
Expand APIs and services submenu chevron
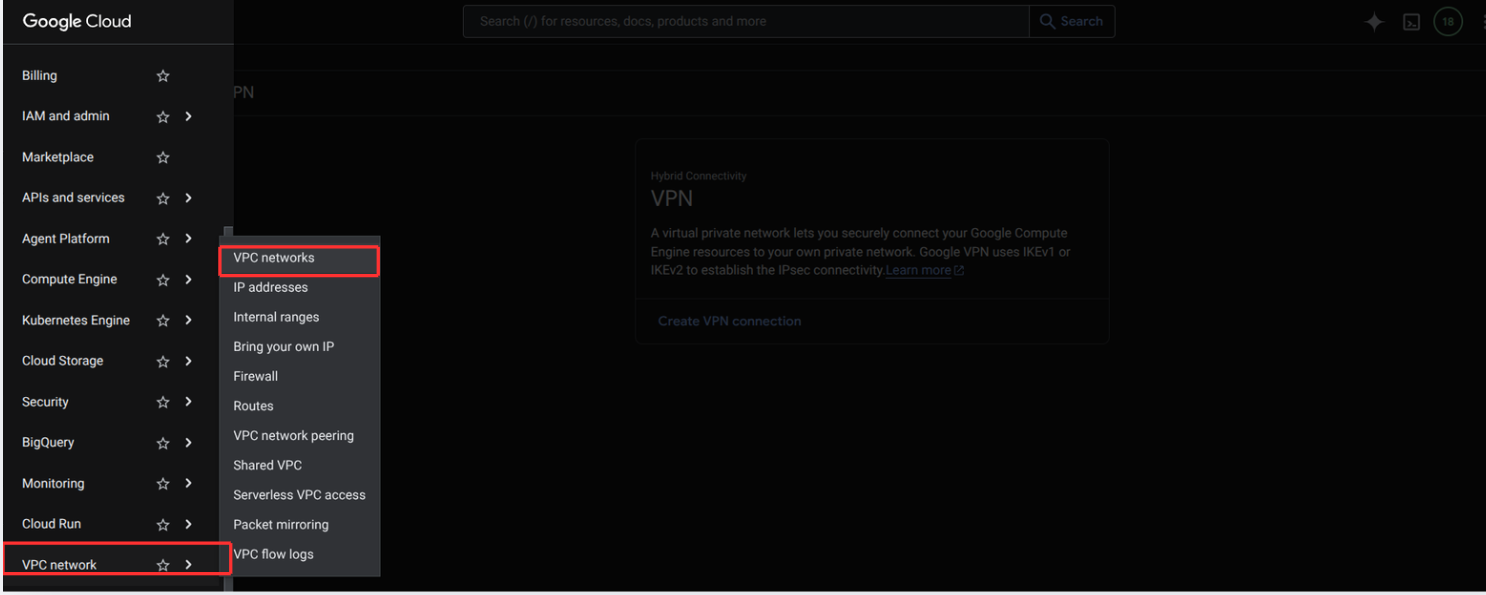(188, 198)
